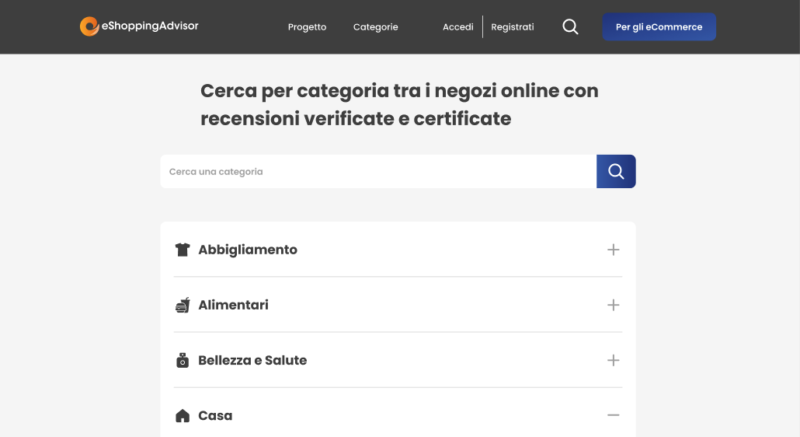
Task: Submit category search with blue magnifier button
Action: pos(616,171)
